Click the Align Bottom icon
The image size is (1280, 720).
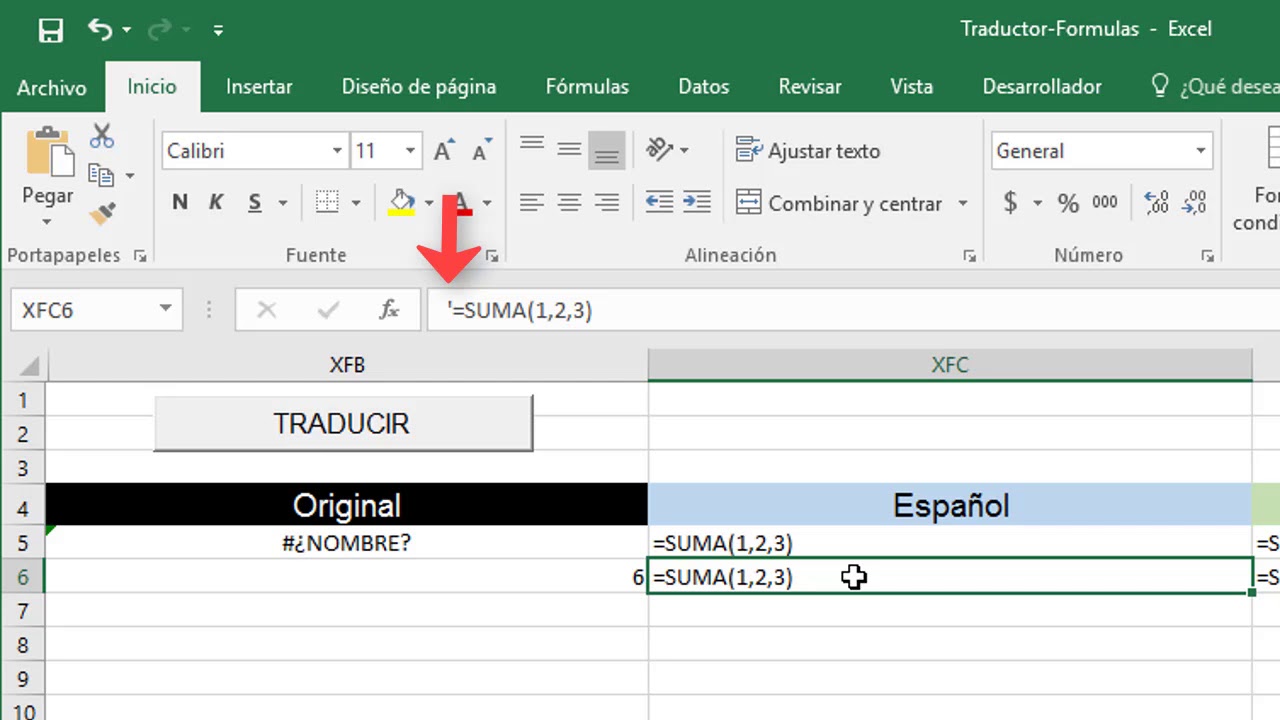606,150
